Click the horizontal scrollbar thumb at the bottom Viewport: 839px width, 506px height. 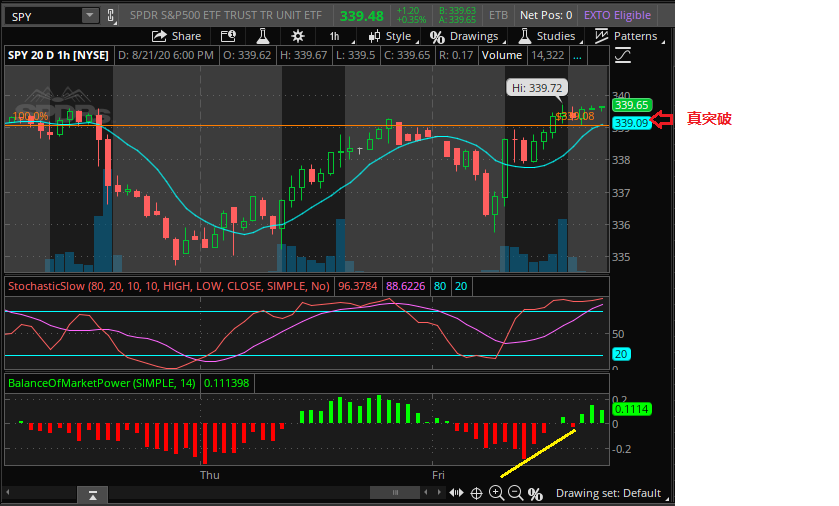(x=395, y=492)
